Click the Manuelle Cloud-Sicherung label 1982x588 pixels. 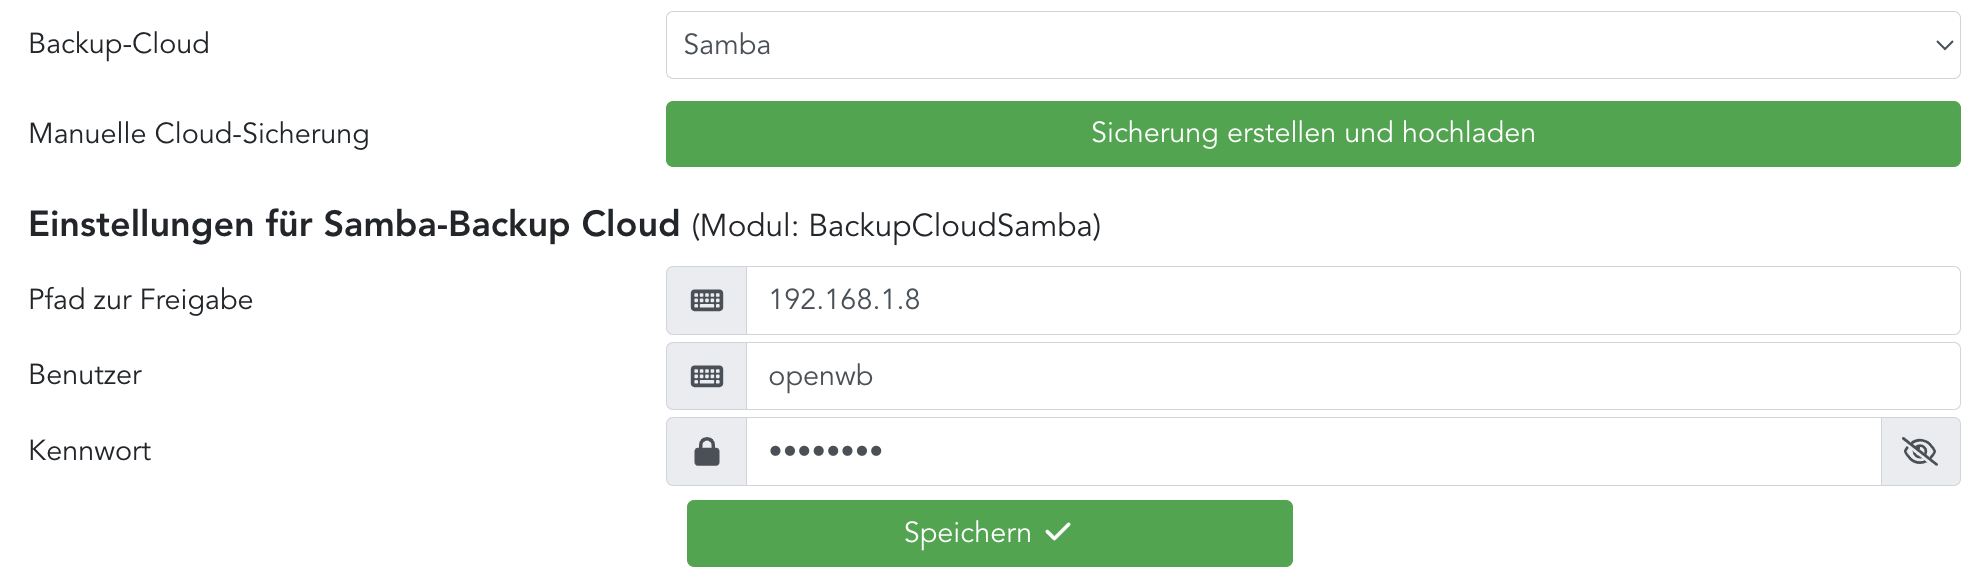click(x=199, y=134)
